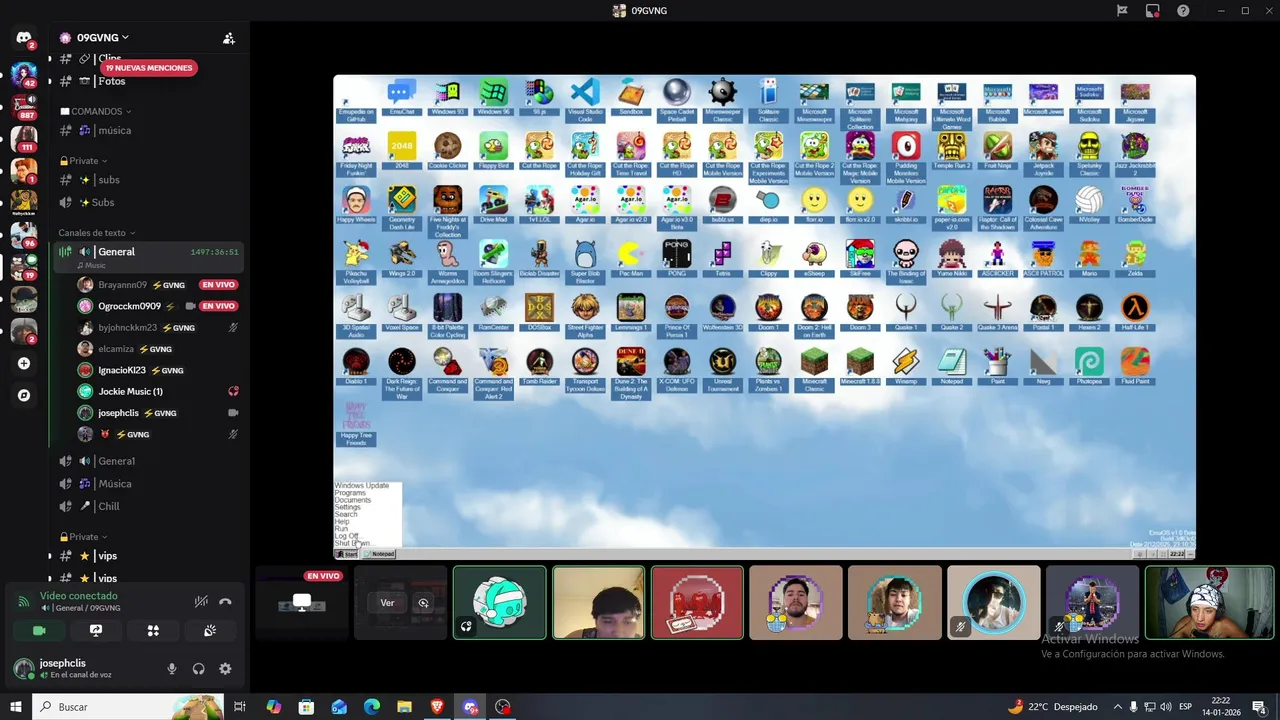Click the Fruit Ninja icon in stream
The width and height of the screenshot is (1280, 720).
997,150
